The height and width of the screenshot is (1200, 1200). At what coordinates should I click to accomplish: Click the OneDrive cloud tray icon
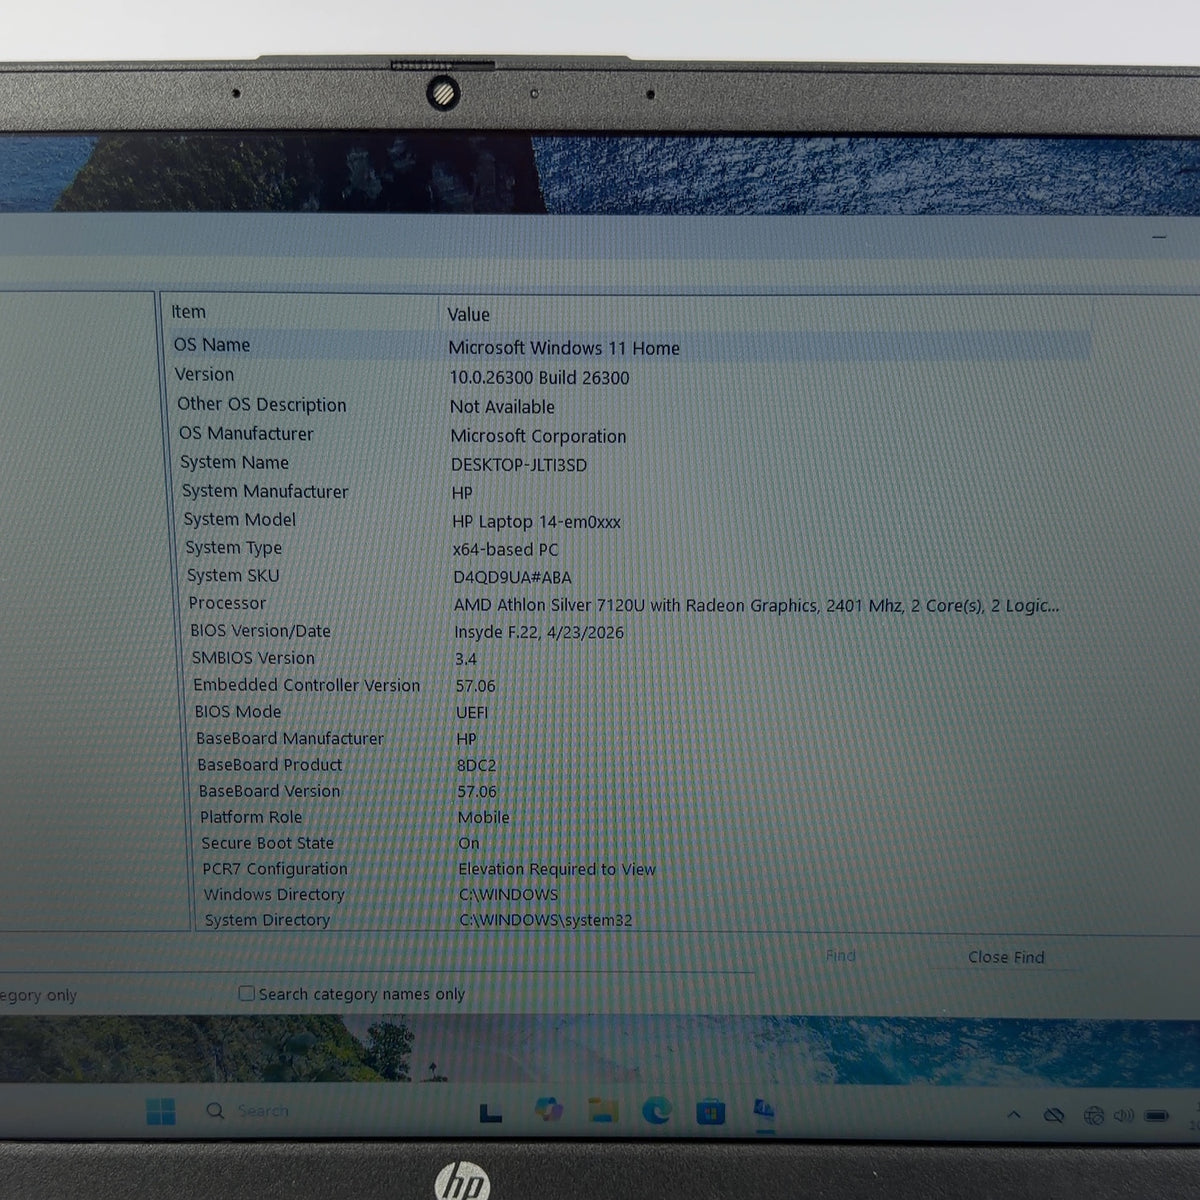1053,1115
